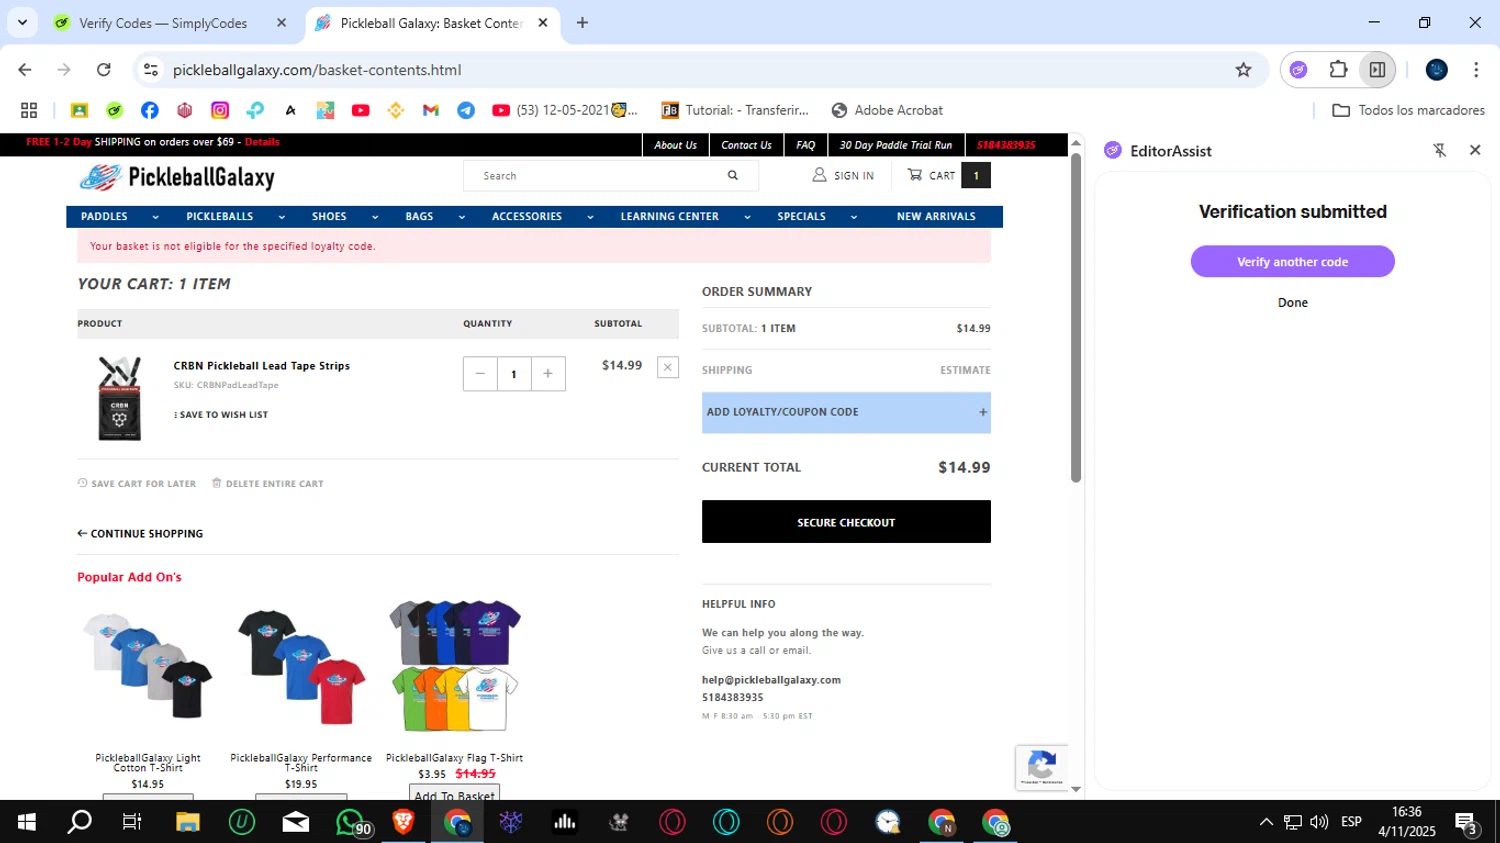The image size is (1500, 843).
Task: Click Delete Entire Cart
Action: click(x=268, y=484)
